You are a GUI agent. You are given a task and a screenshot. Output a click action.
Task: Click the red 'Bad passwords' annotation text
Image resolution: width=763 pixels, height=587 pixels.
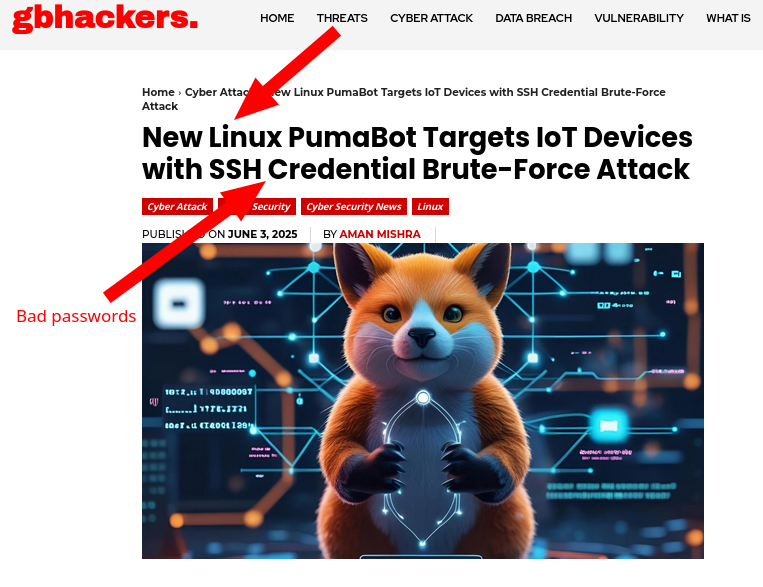[x=76, y=316]
